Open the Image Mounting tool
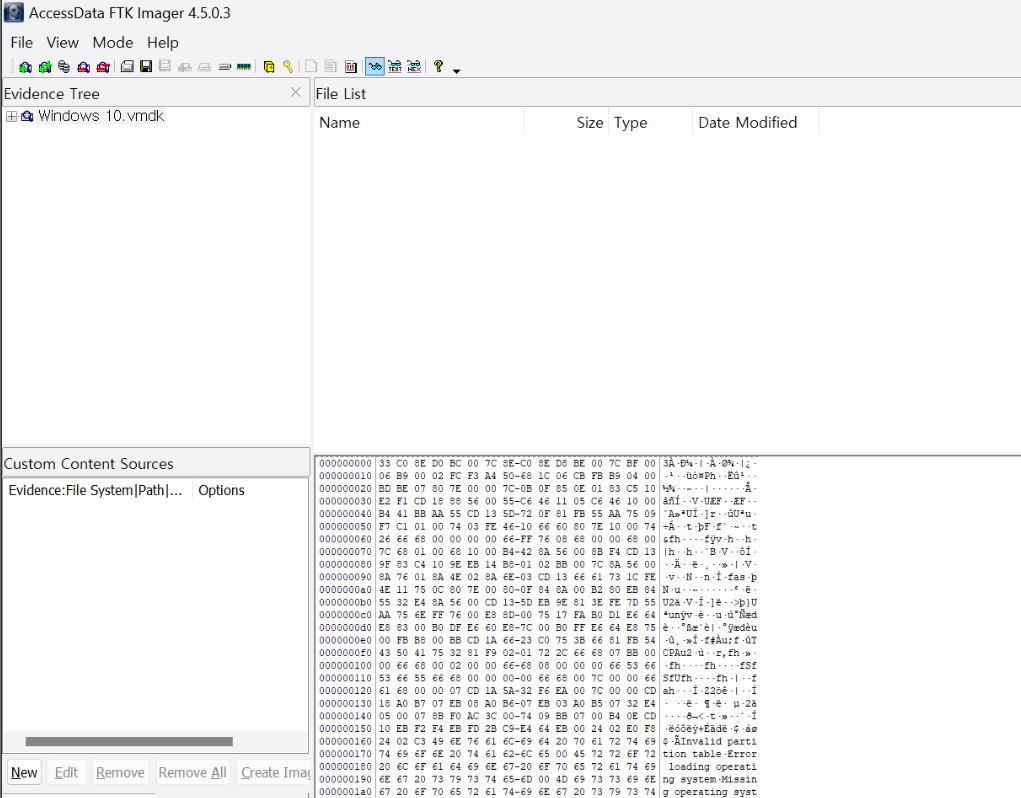 [x=64, y=66]
